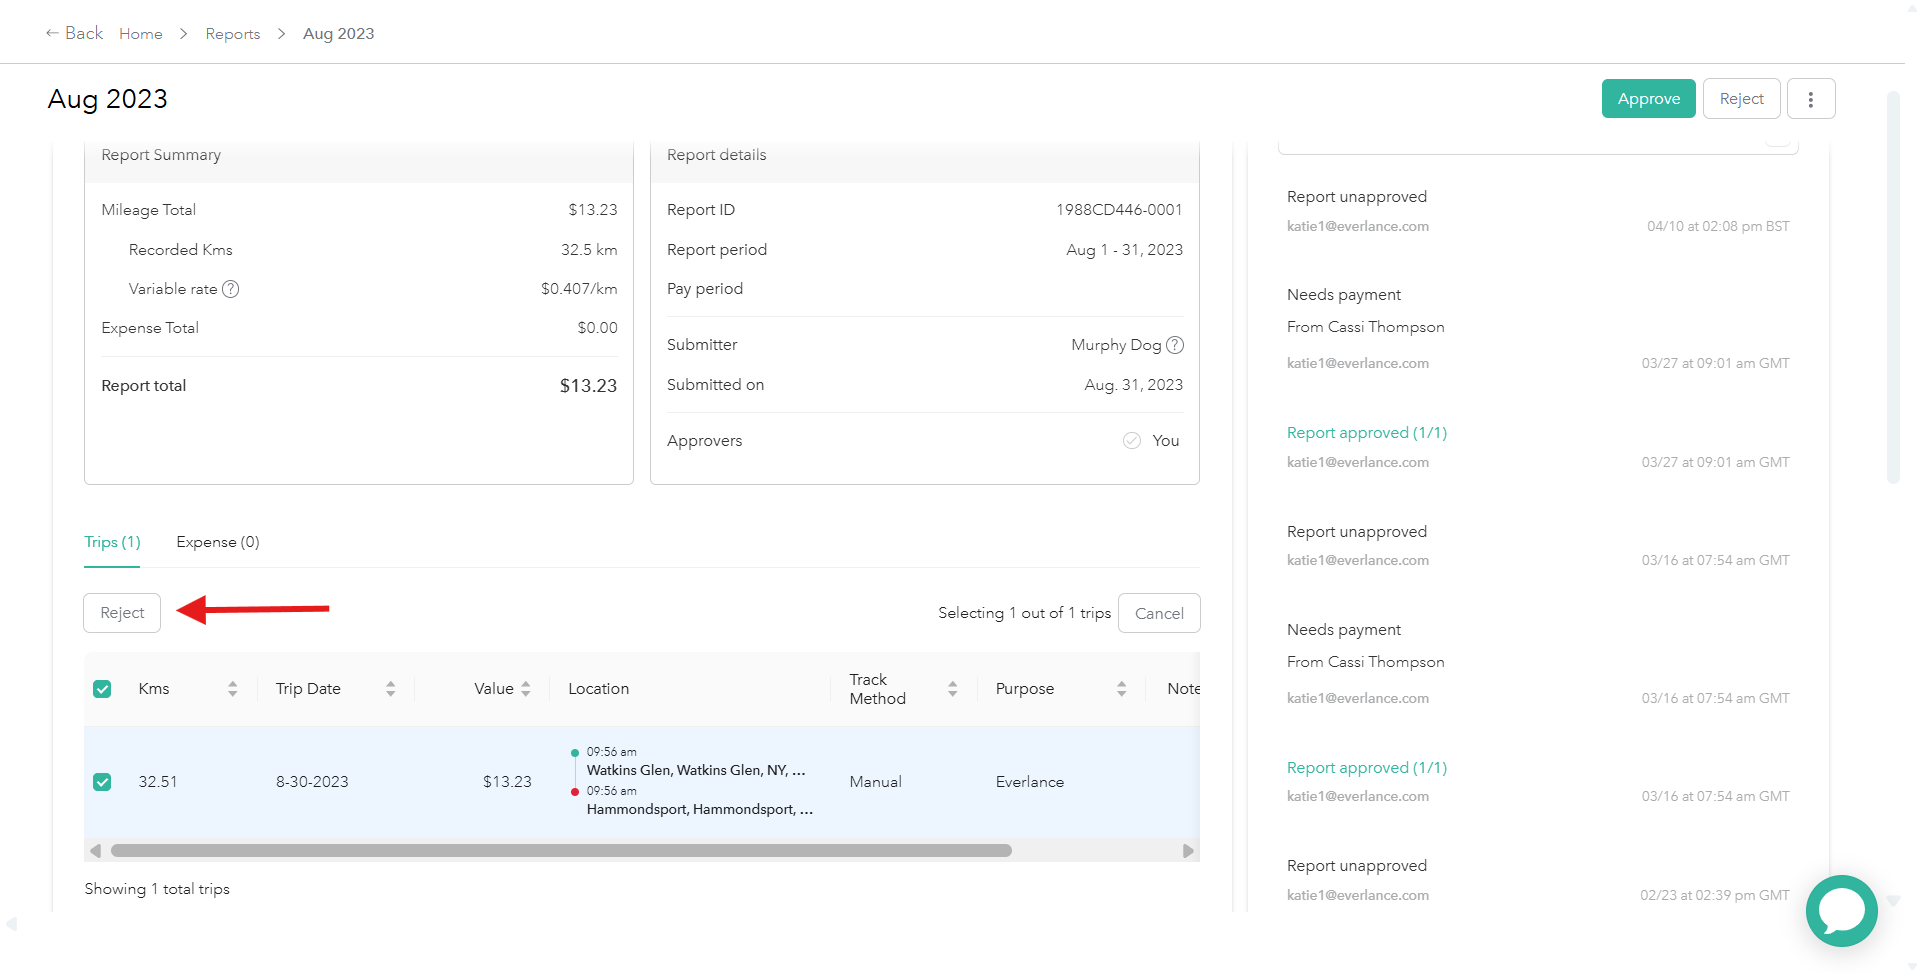Click the horizontal scrollbar under trips table
Viewport: 1920px width, 973px height.
[x=560, y=851]
